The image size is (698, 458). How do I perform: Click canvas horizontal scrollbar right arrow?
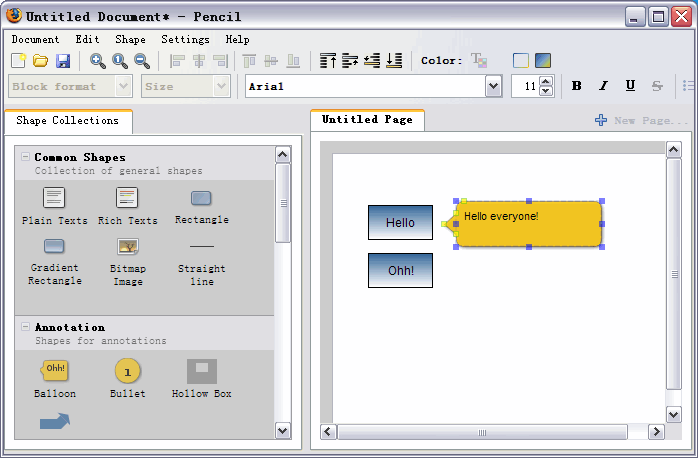(656, 432)
